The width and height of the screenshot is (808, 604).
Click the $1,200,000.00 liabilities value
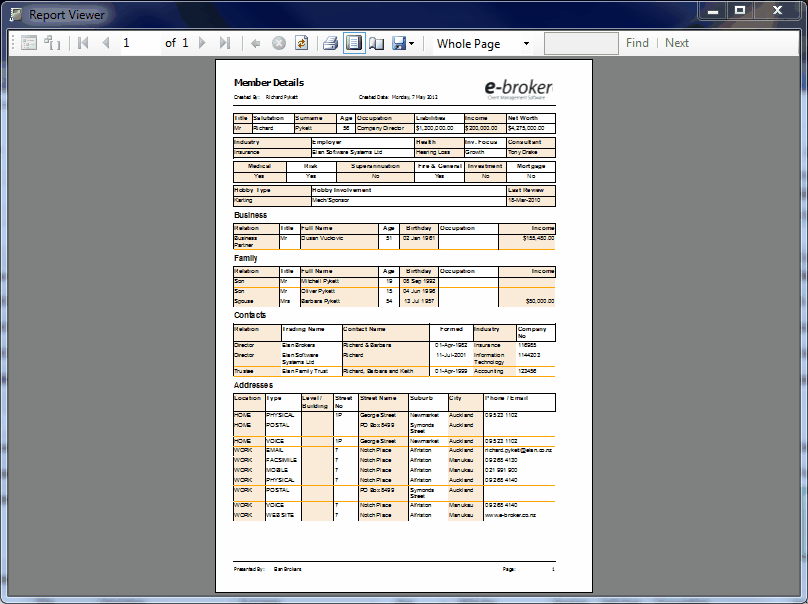click(434, 128)
